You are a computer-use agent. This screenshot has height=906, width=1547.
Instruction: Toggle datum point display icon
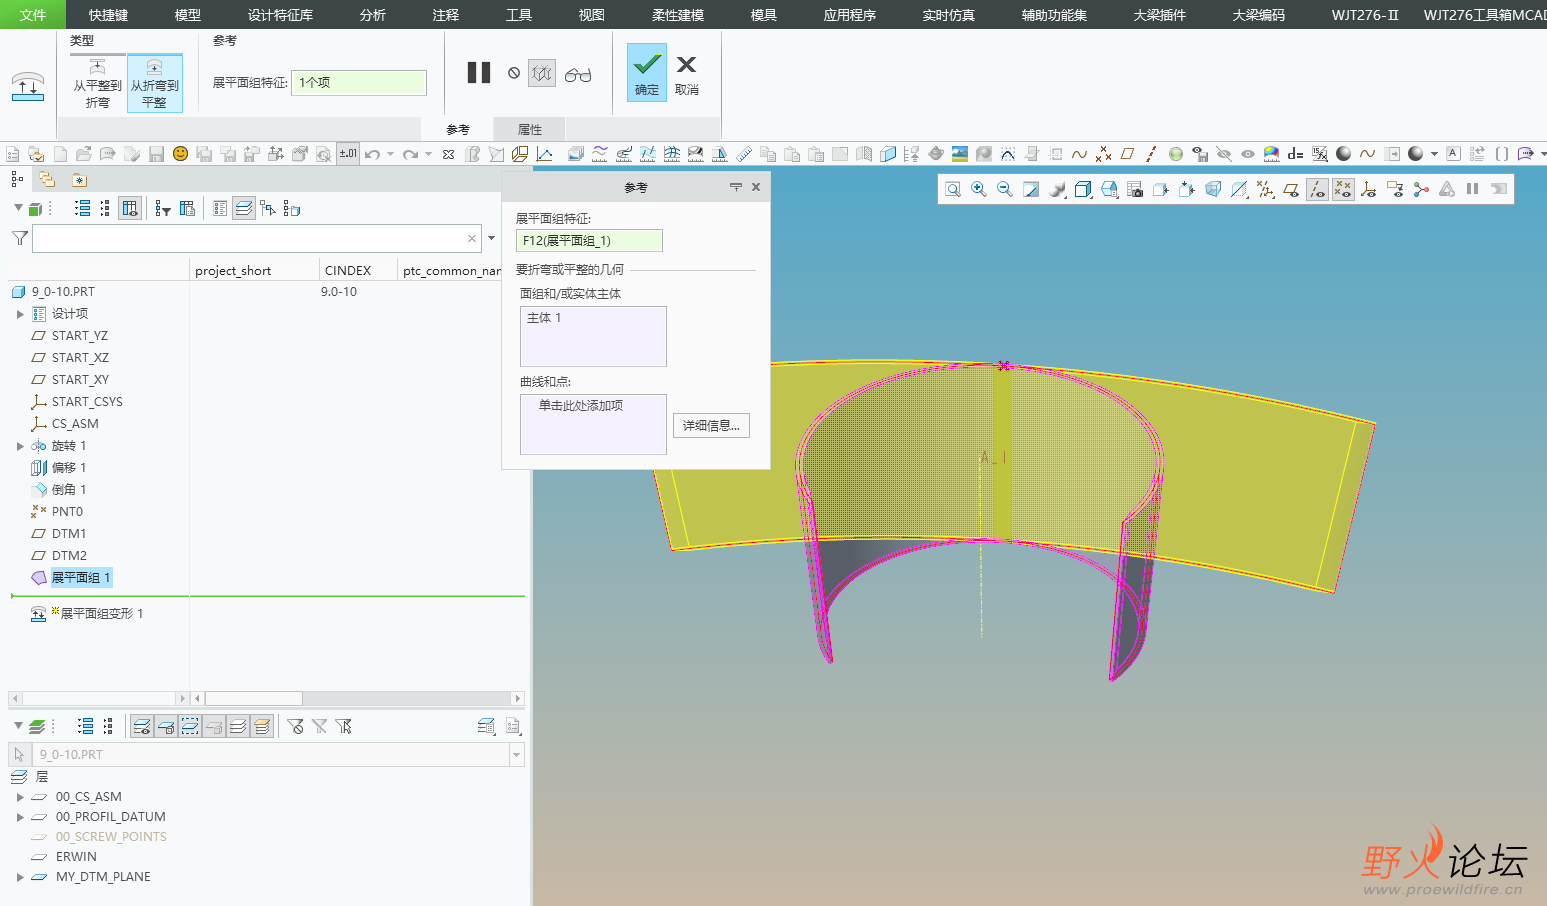pos(1343,189)
